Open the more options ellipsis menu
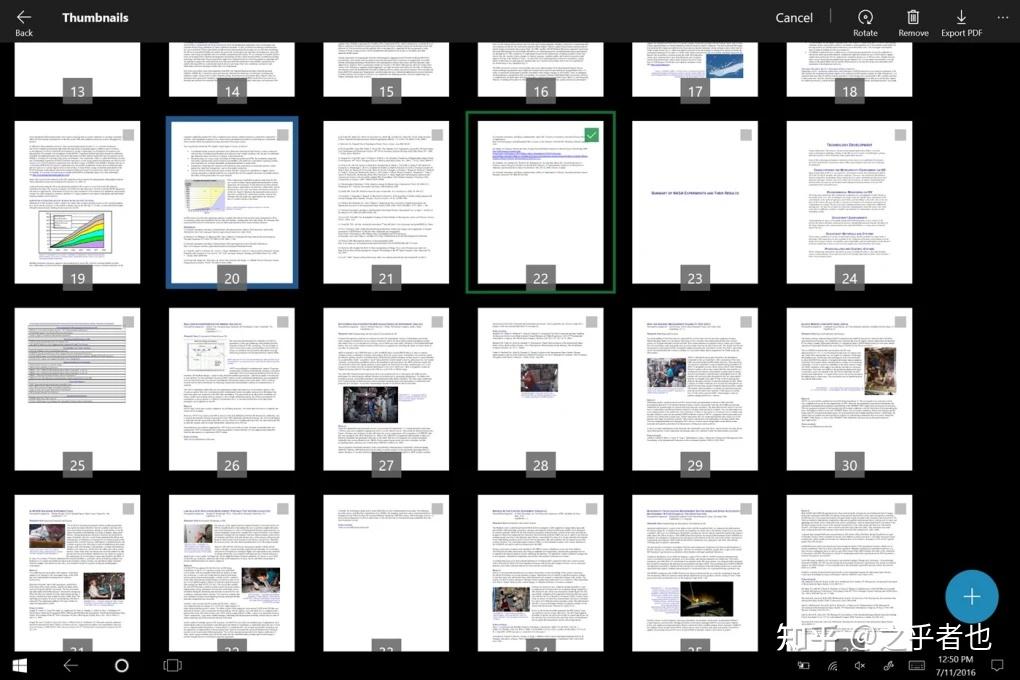Image resolution: width=1020 pixels, height=680 pixels. click(1002, 18)
